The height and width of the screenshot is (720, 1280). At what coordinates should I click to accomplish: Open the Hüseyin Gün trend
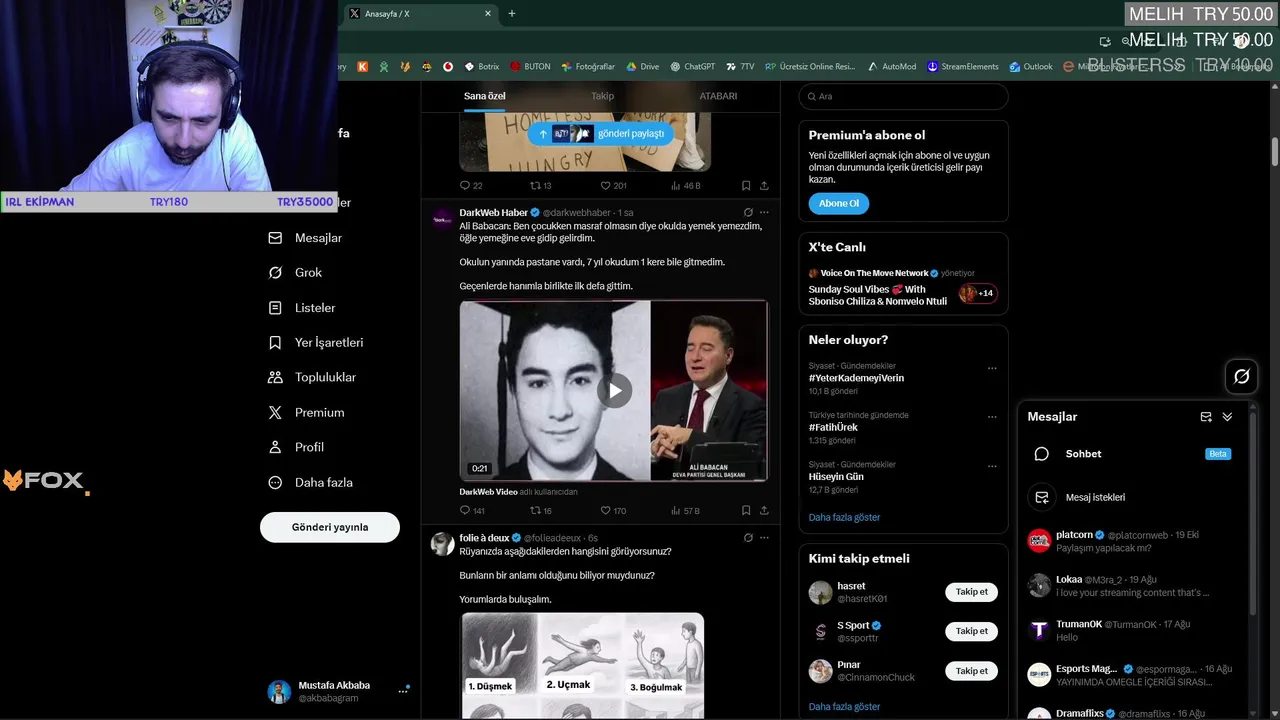[836, 477]
